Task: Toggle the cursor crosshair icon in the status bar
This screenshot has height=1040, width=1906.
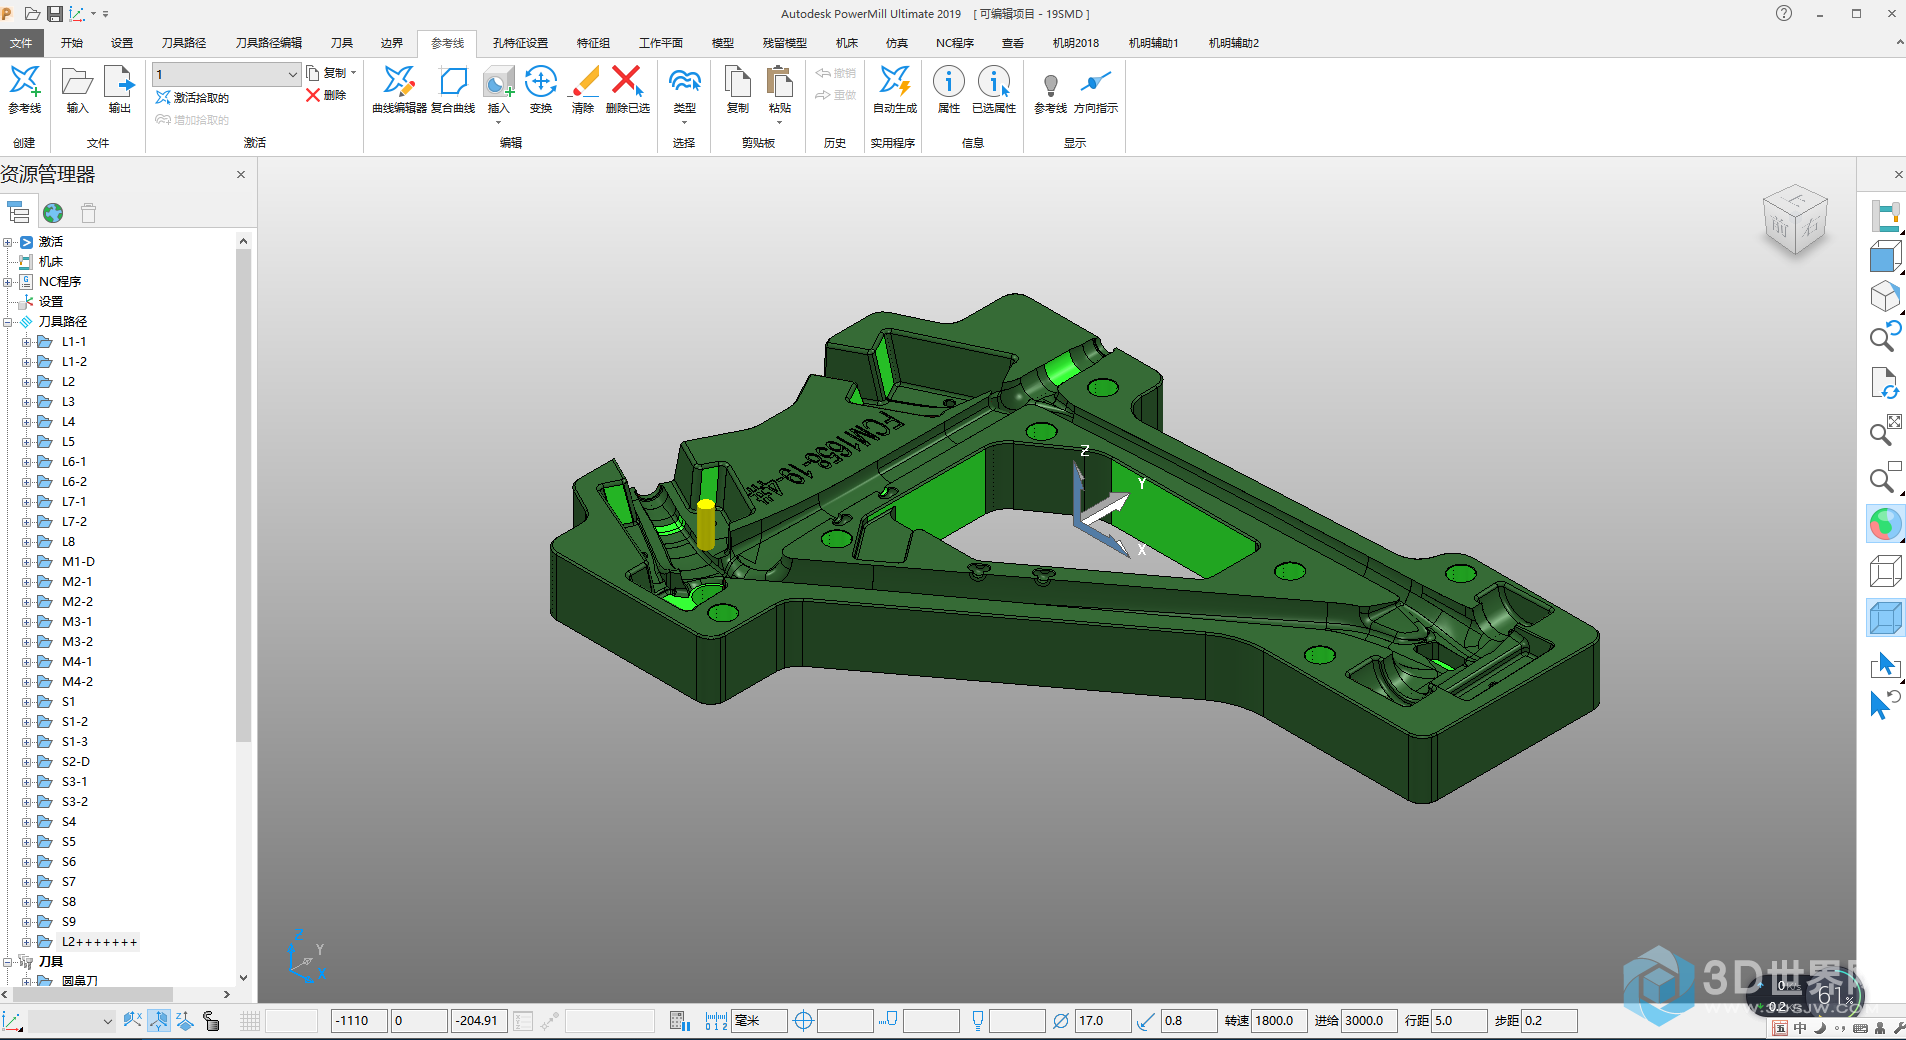Action: point(803,1021)
